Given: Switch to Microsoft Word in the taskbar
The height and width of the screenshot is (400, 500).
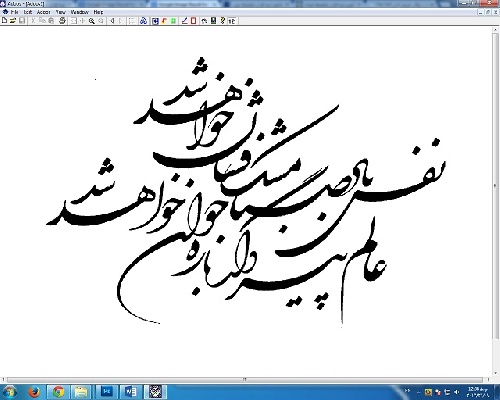Looking at the screenshot, I should [x=131, y=392].
